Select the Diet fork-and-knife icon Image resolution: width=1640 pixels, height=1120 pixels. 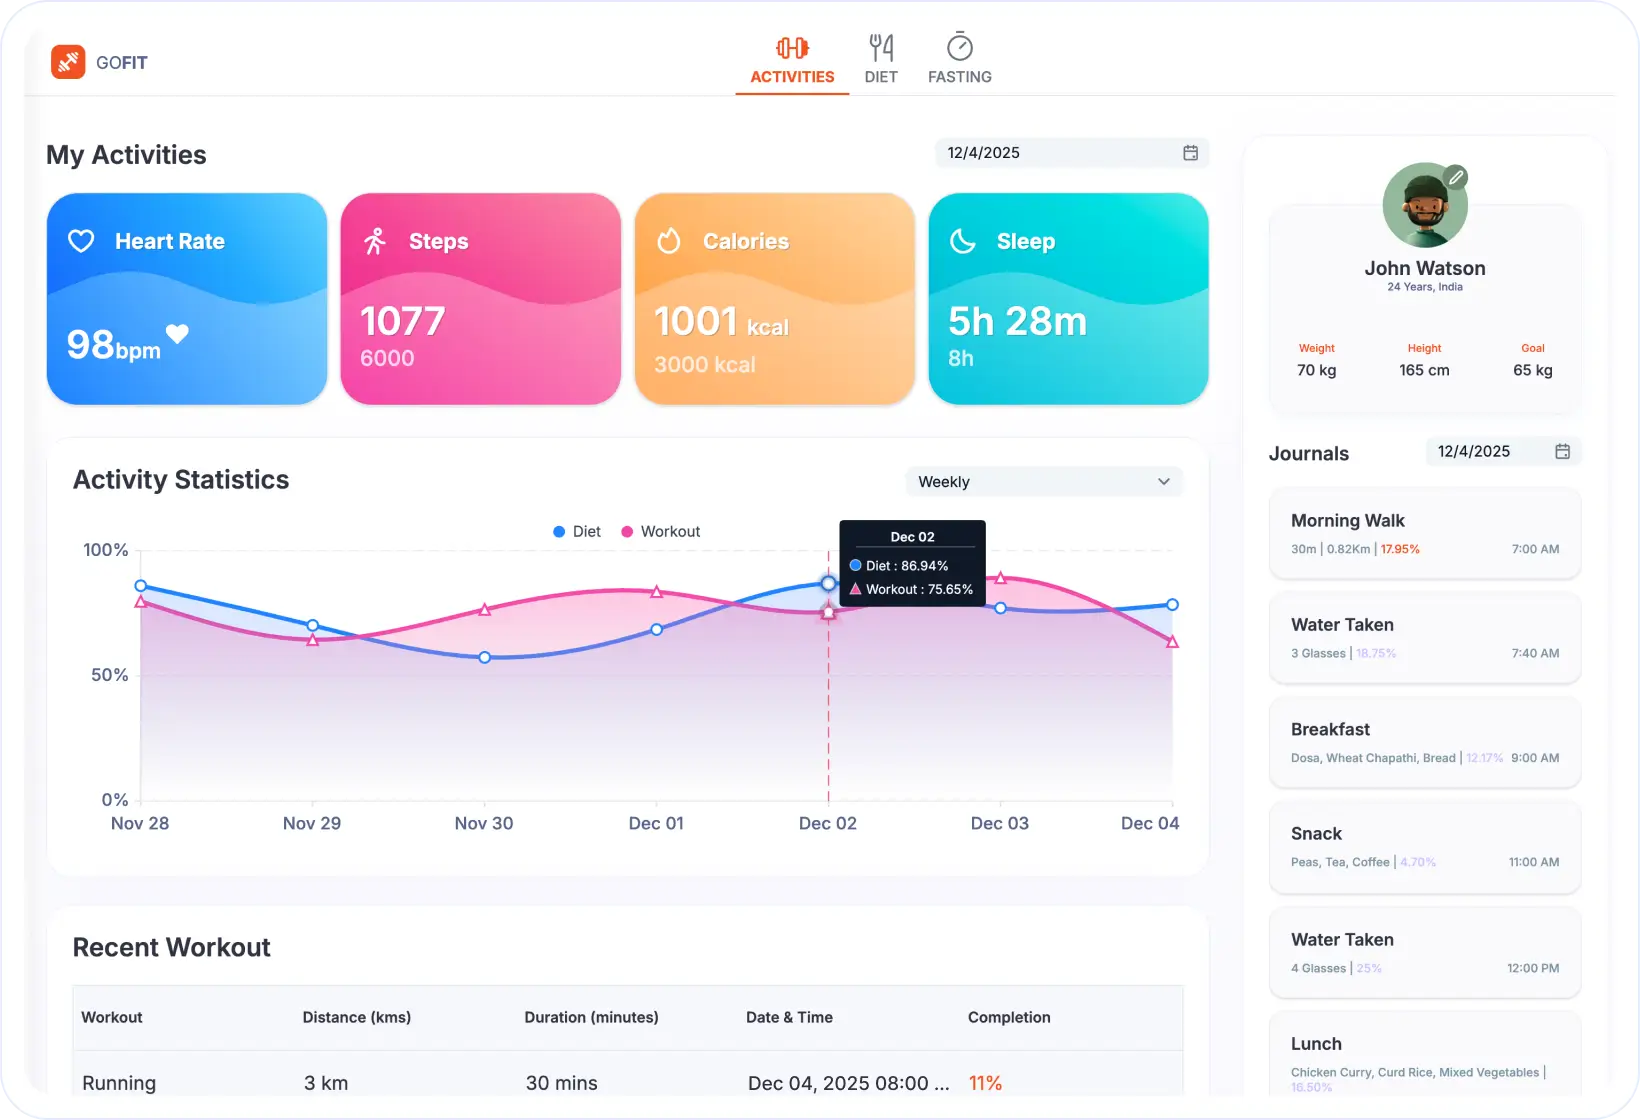[881, 44]
